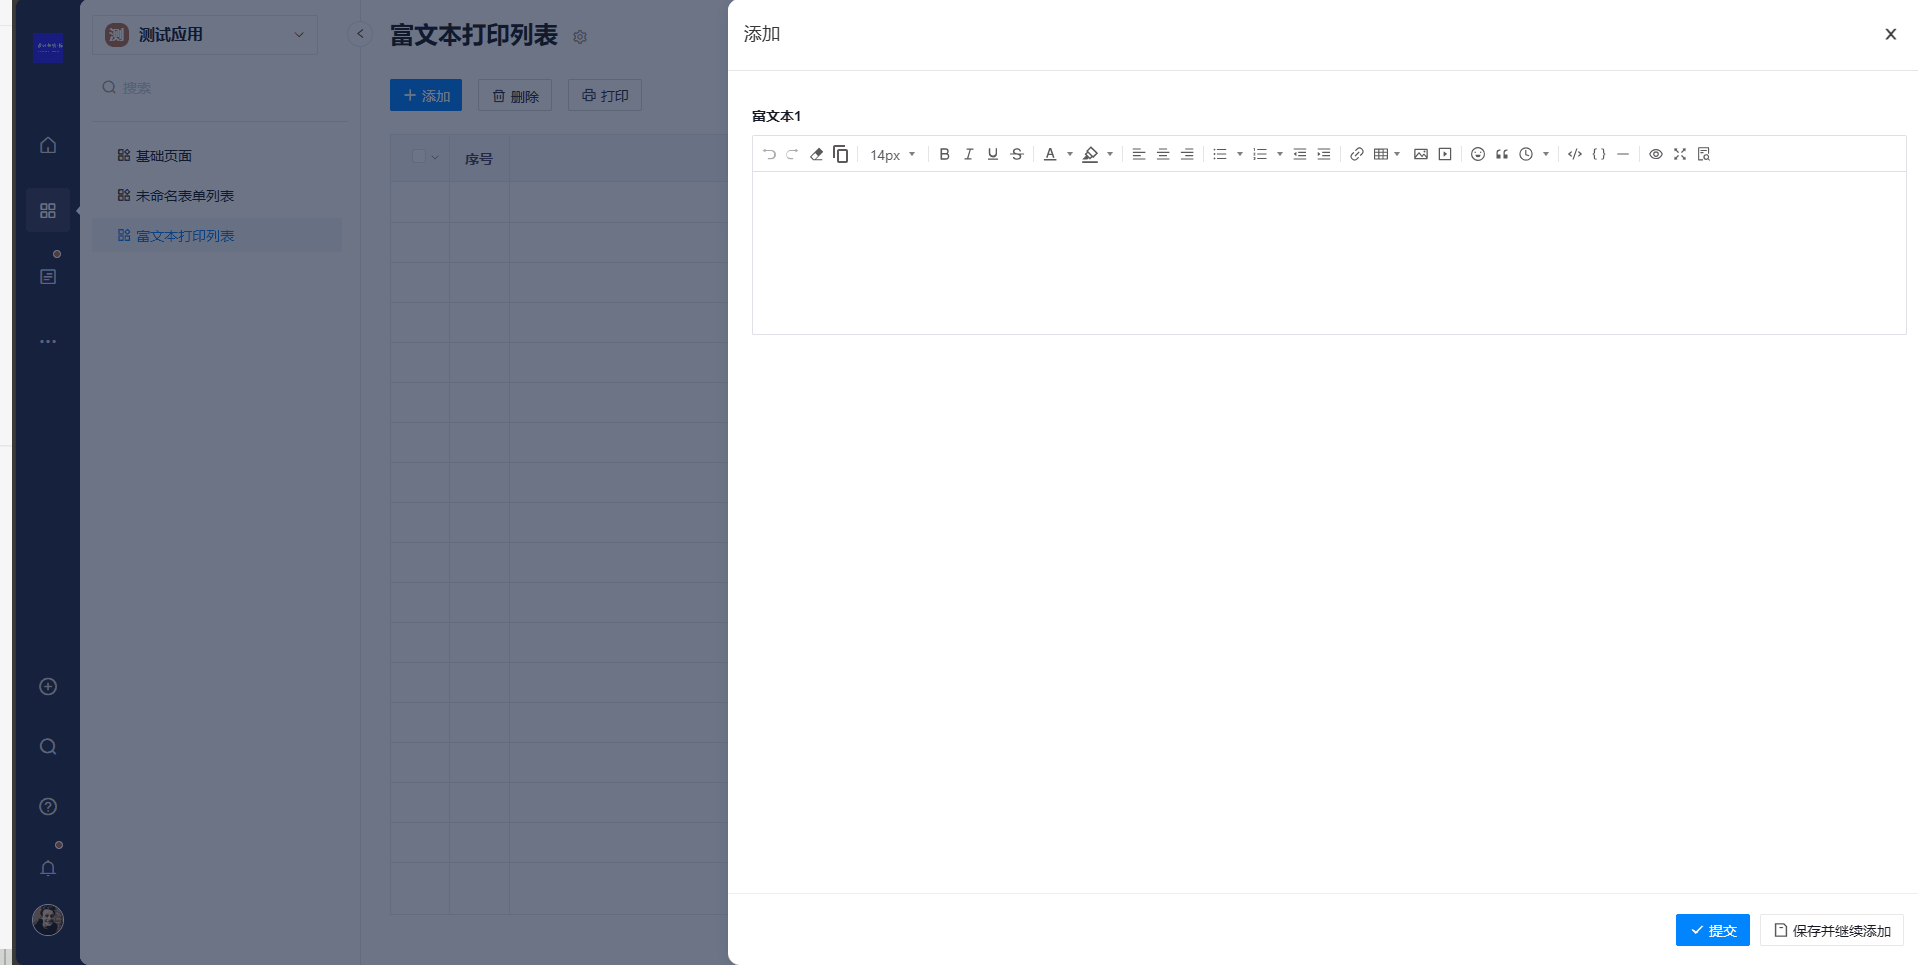
Task: Click the preview eye icon
Action: [x=1655, y=154]
